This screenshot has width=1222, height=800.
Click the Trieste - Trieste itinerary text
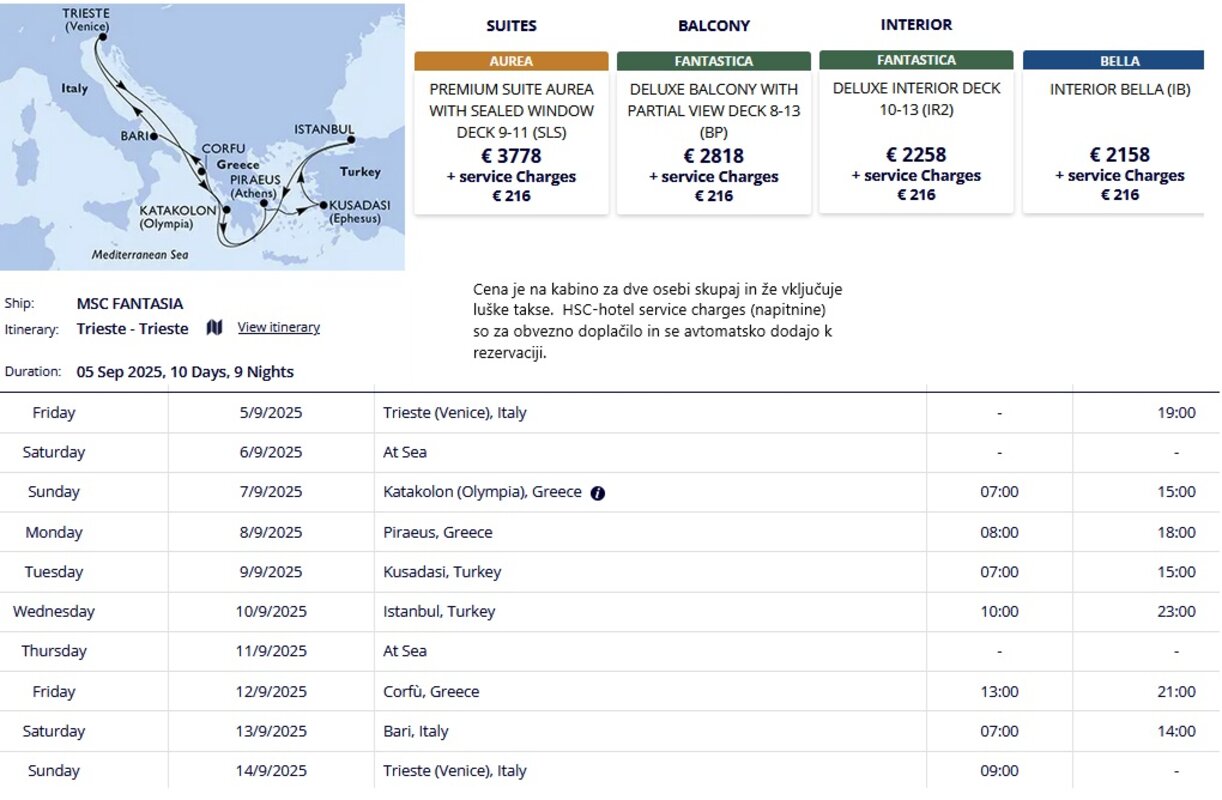tap(132, 329)
